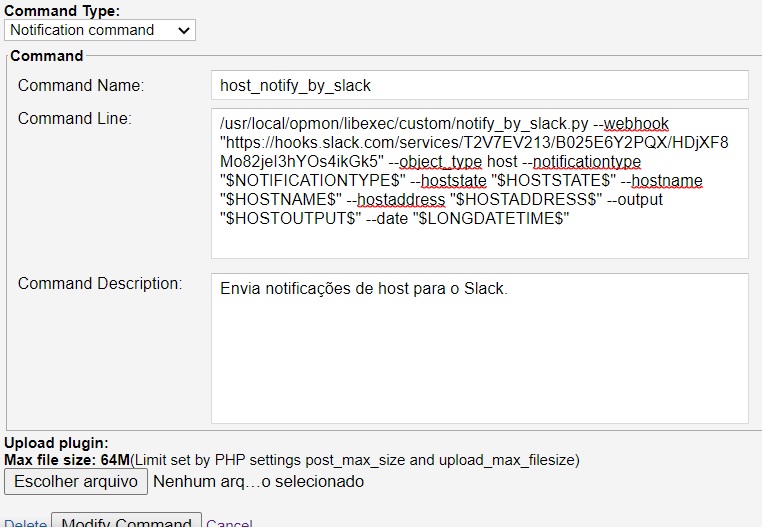
Task: Click the Command Line label
Action: (75, 119)
